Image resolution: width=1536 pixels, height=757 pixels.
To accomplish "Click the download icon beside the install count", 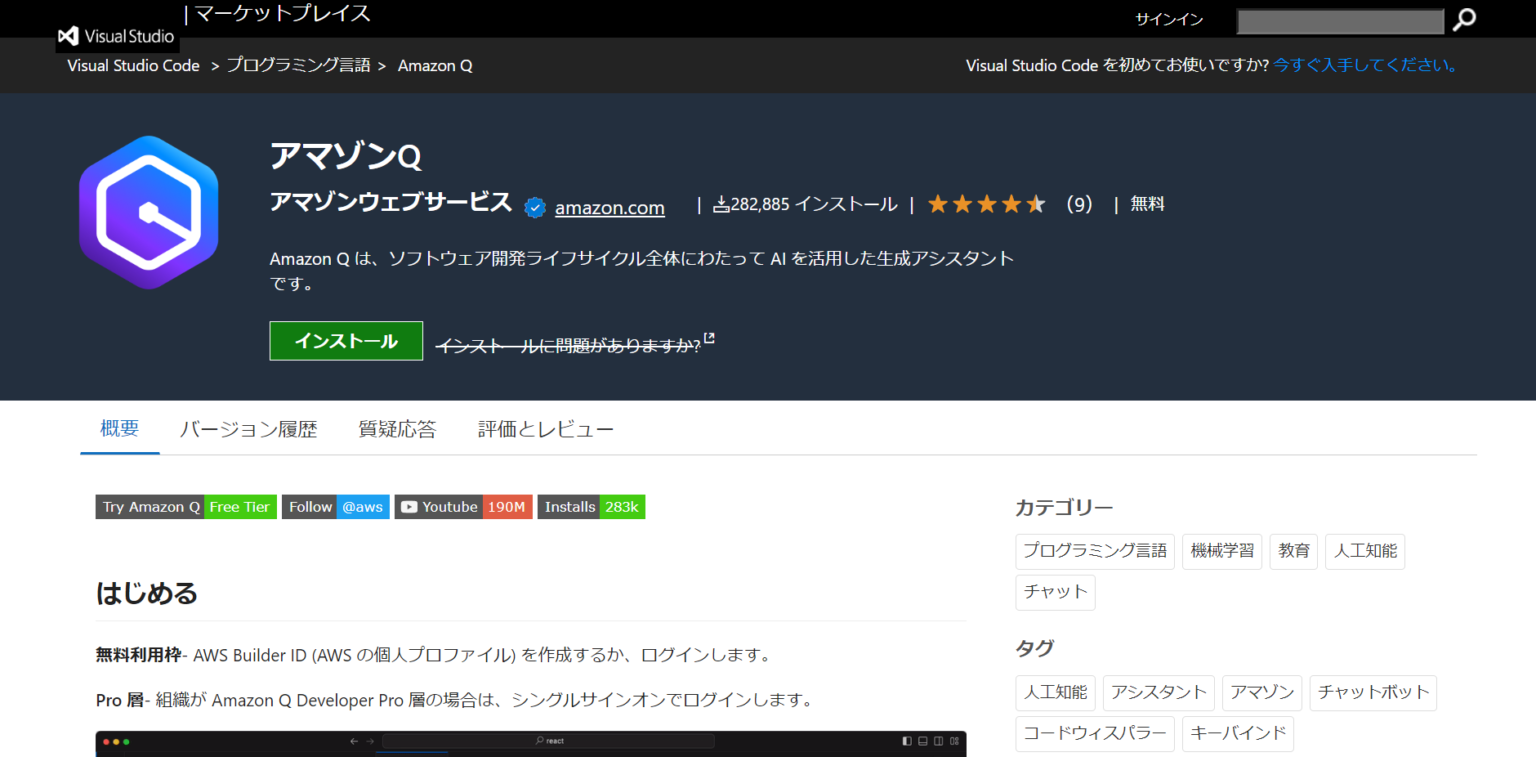I will pyautogui.click(x=719, y=203).
